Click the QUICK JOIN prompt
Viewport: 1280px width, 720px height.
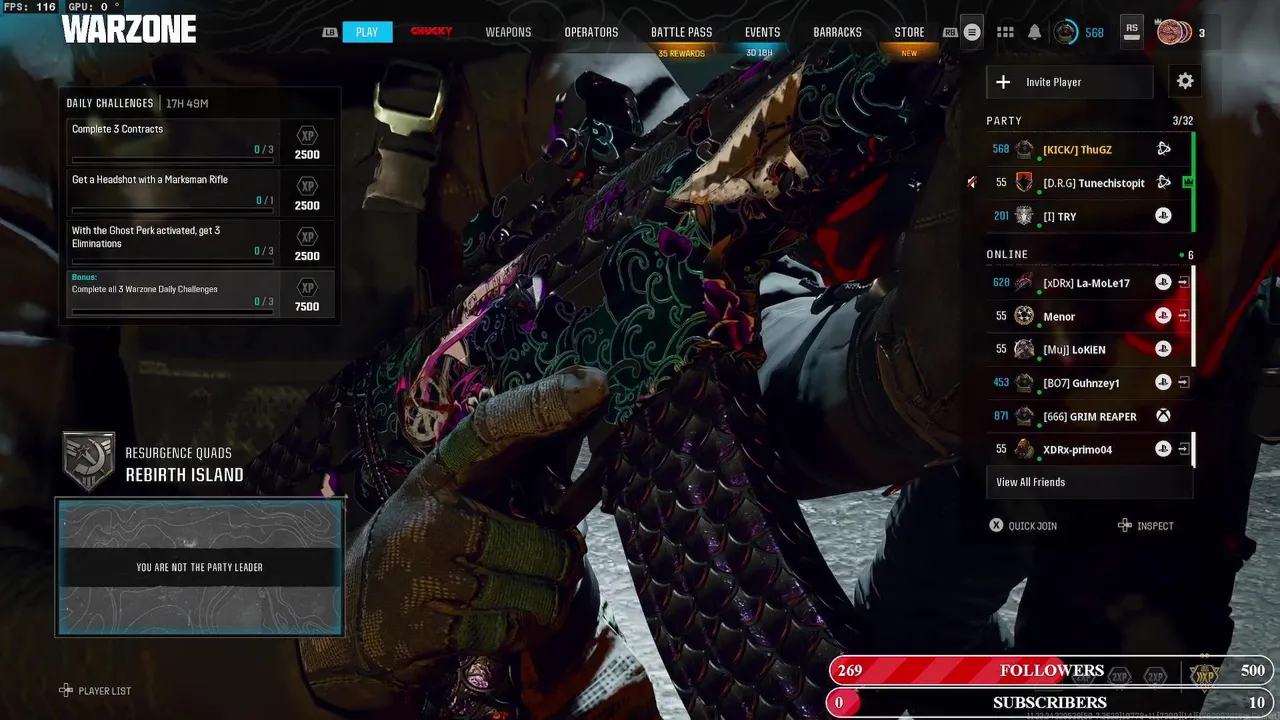(1023, 525)
